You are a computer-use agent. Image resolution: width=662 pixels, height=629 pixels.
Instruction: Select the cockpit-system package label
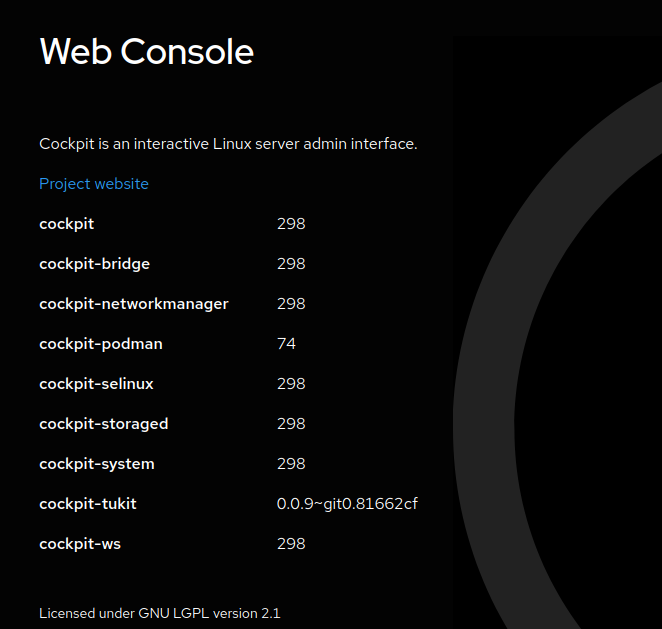[97, 464]
